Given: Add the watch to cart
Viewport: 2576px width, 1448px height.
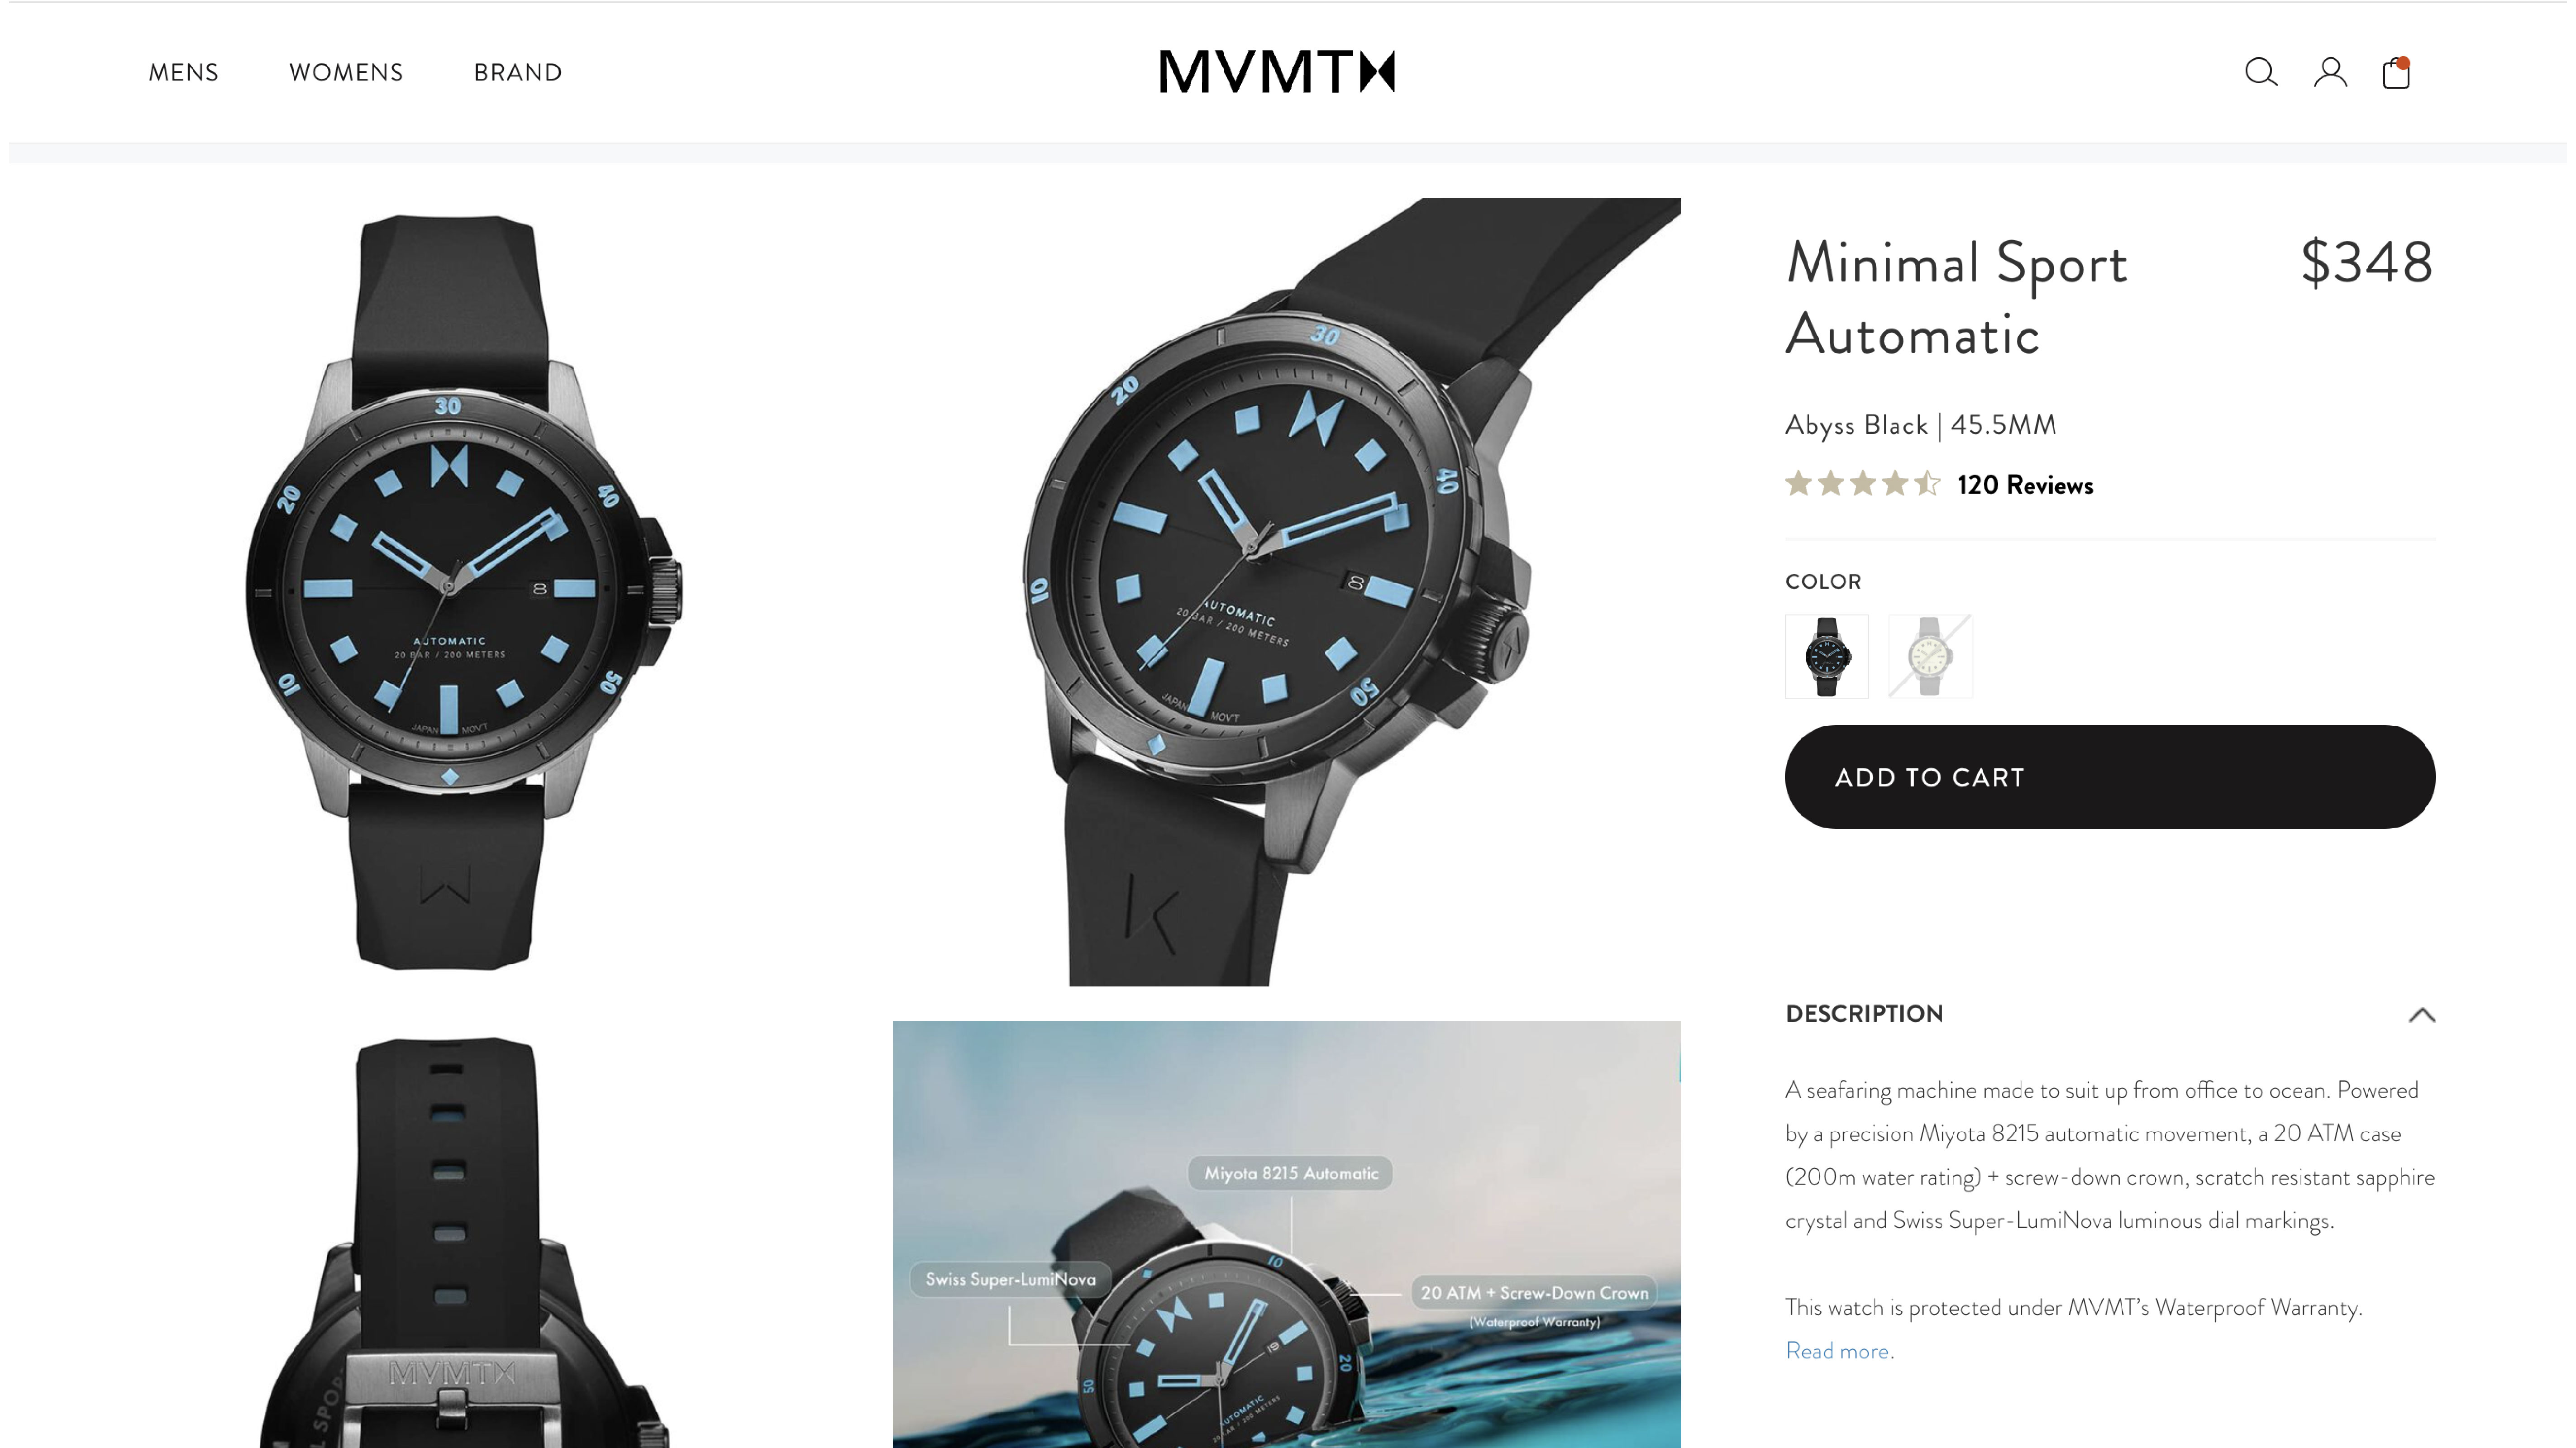Looking at the screenshot, I should point(2110,777).
